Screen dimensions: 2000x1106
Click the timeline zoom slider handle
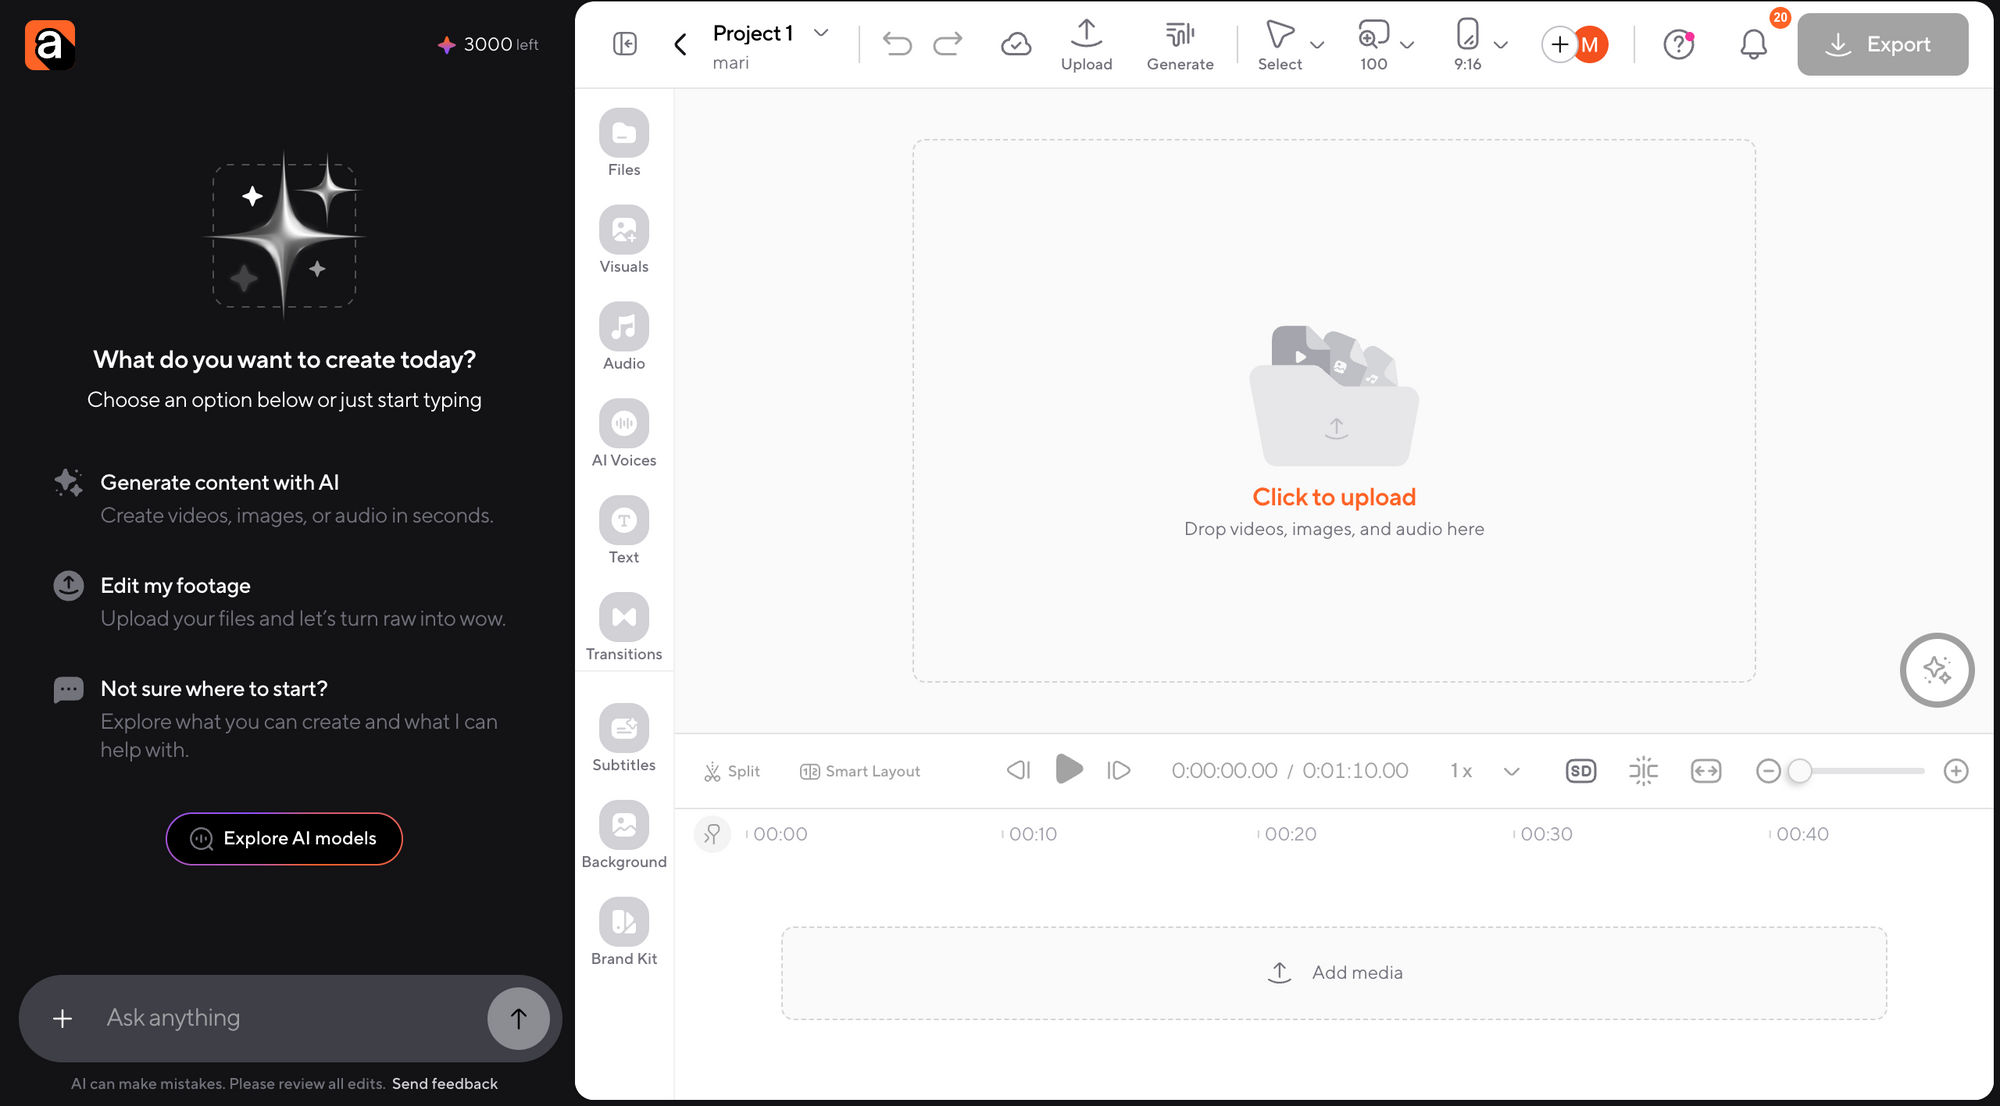point(1799,771)
